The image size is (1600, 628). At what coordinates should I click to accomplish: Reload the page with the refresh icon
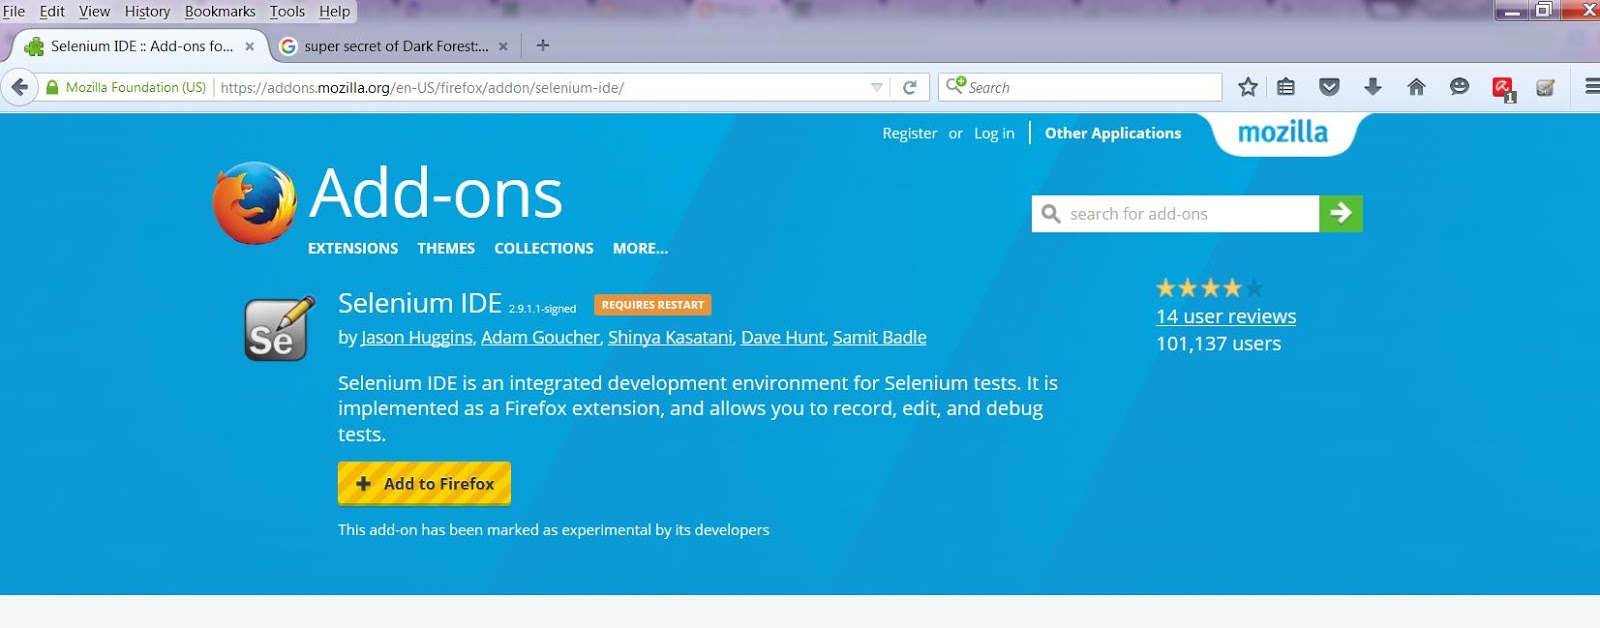click(910, 87)
